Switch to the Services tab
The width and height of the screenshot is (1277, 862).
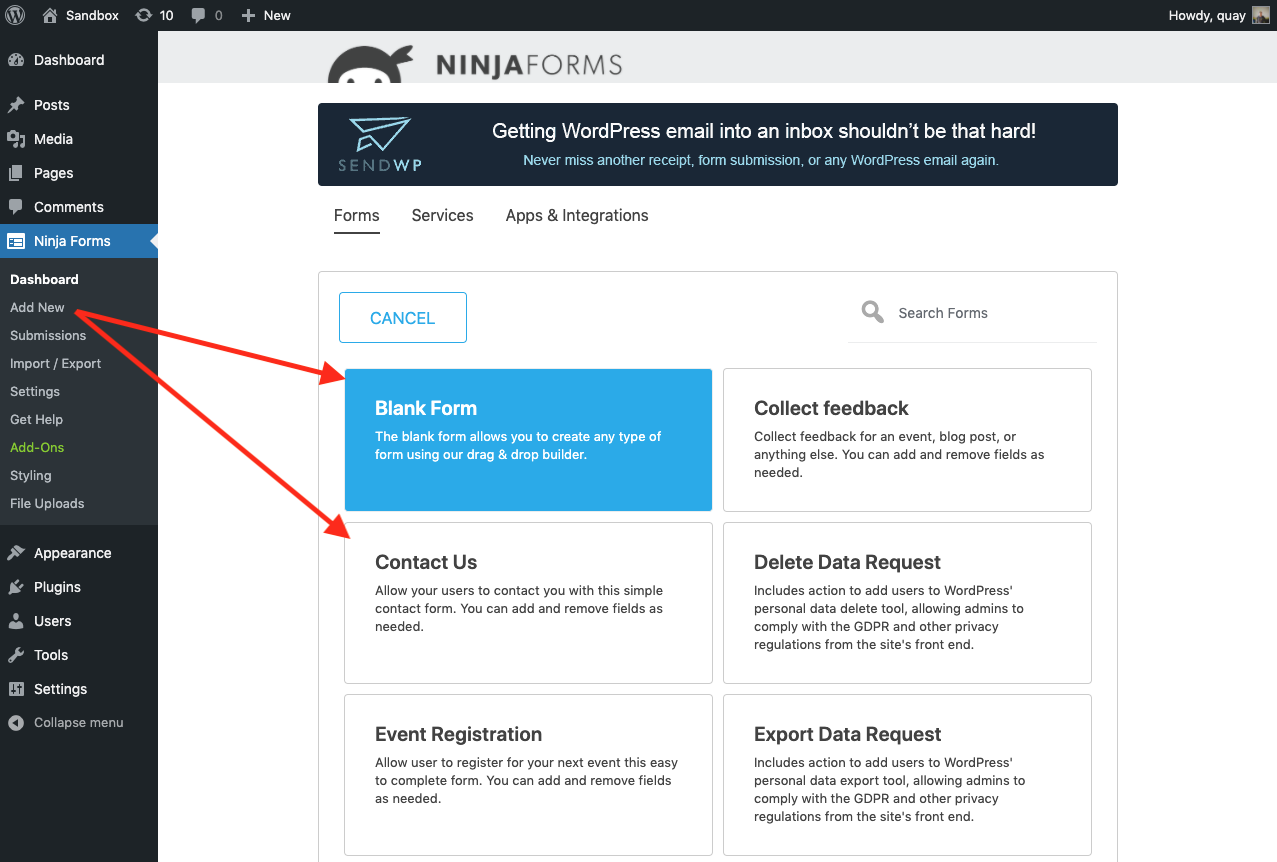click(442, 215)
